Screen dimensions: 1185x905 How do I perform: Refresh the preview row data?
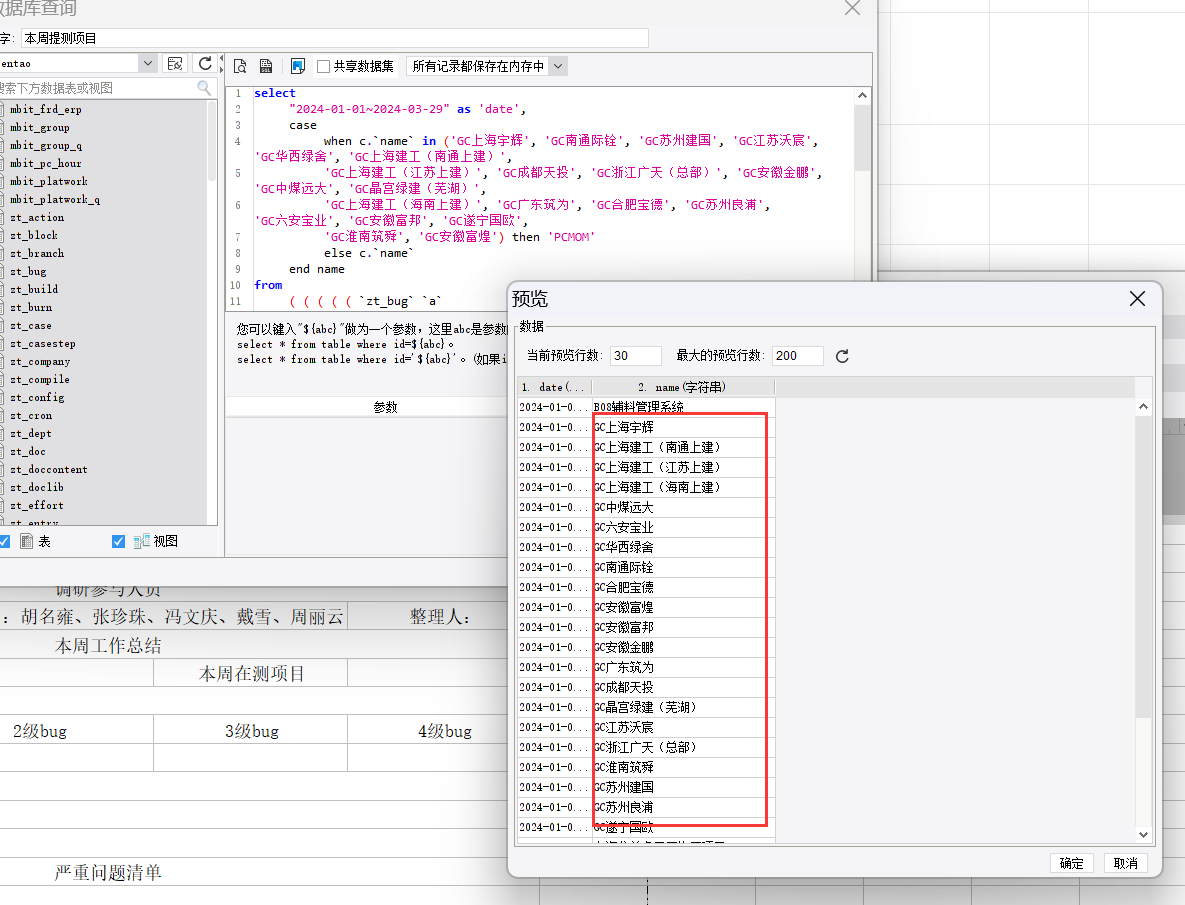842,356
